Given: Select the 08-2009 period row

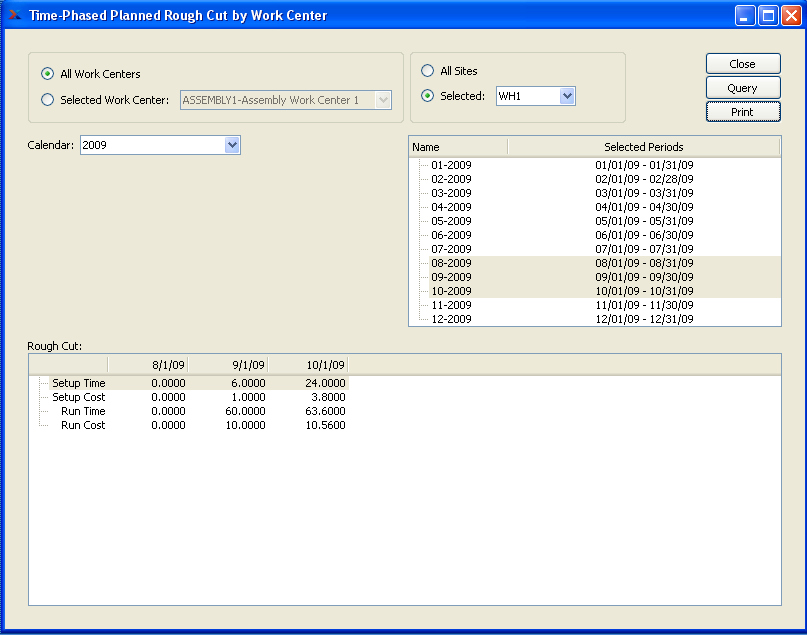Looking at the screenshot, I should pyautogui.click(x=451, y=263).
